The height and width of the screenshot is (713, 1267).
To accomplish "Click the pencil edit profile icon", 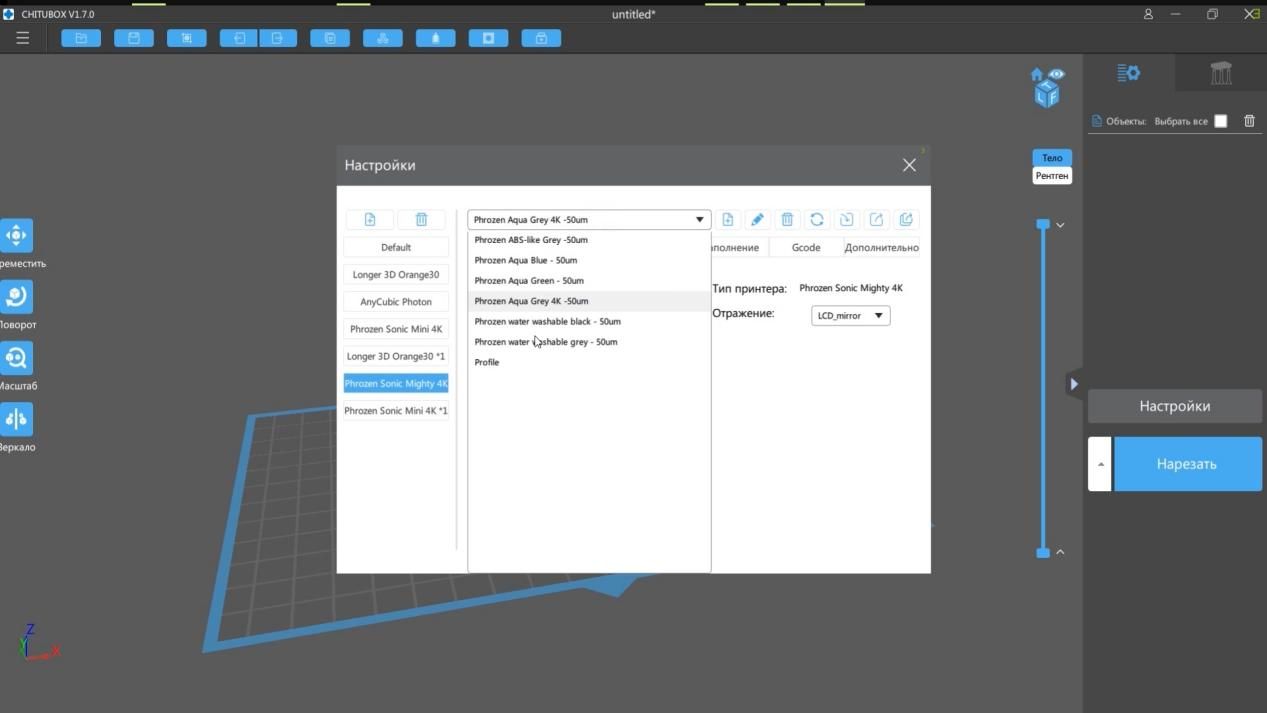I will pyautogui.click(x=757, y=220).
